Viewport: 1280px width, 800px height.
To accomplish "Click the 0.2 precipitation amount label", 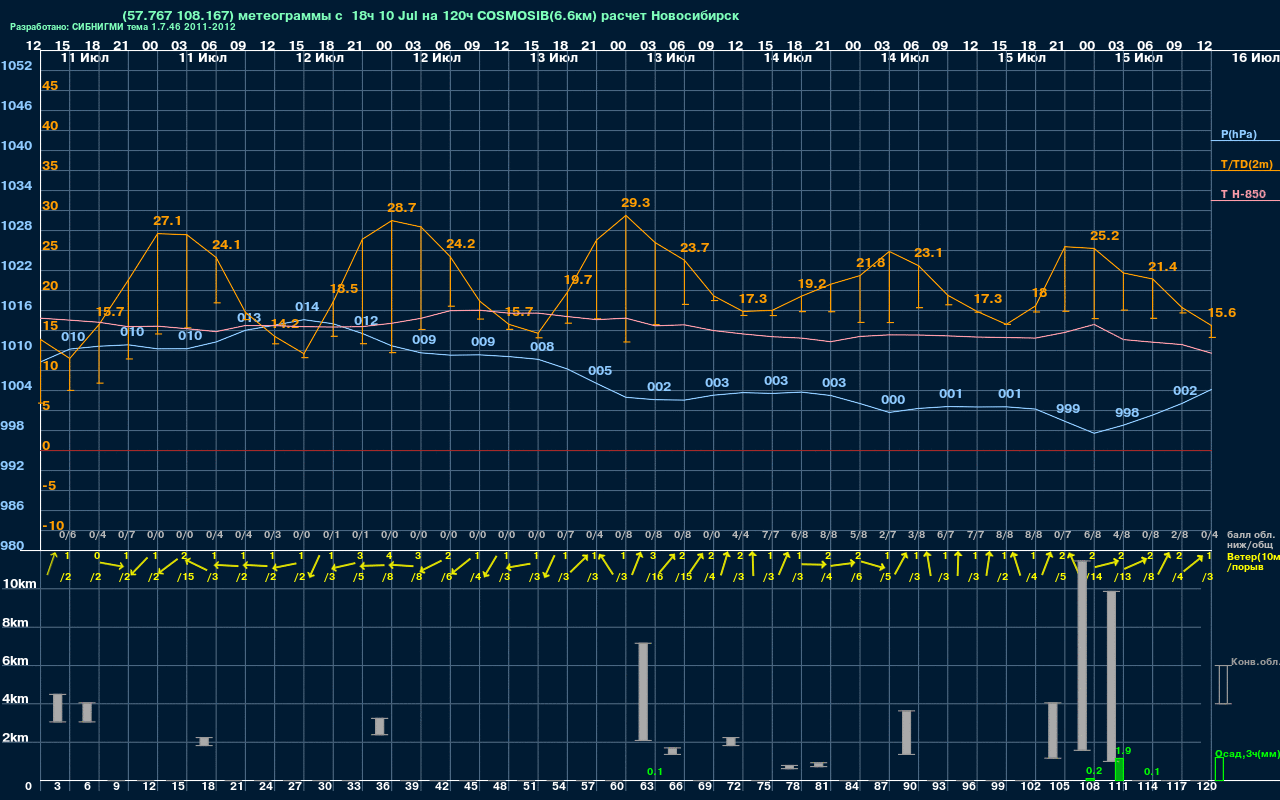I will tap(1094, 770).
